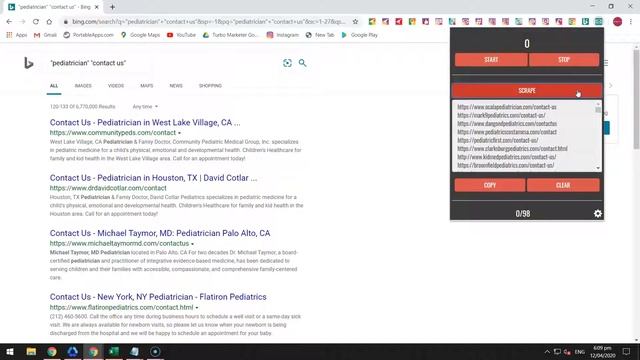The image size is (640, 360).
Task: Open the Chrome three-dot menu
Action: point(631,22)
